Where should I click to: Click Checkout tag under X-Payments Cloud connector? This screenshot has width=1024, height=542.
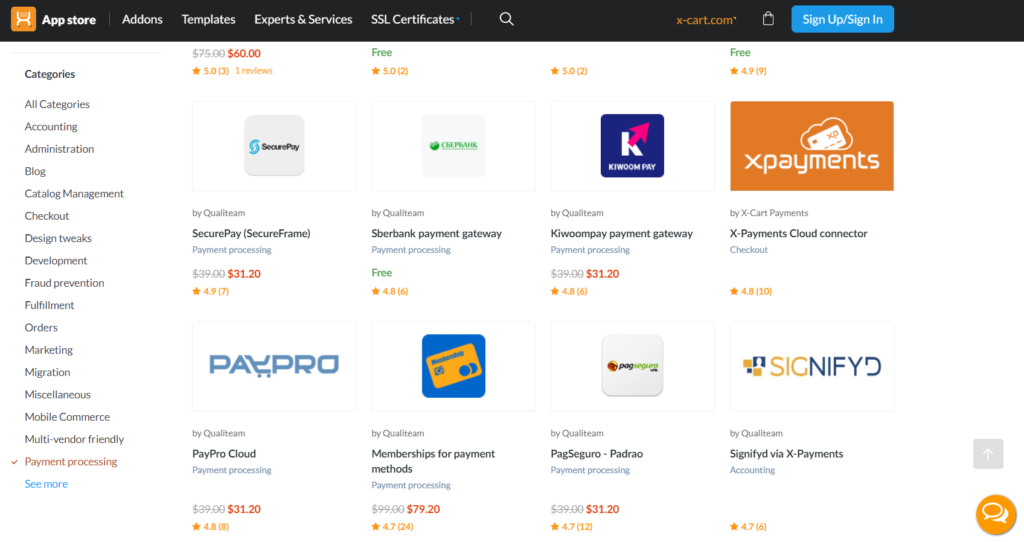point(748,249)
